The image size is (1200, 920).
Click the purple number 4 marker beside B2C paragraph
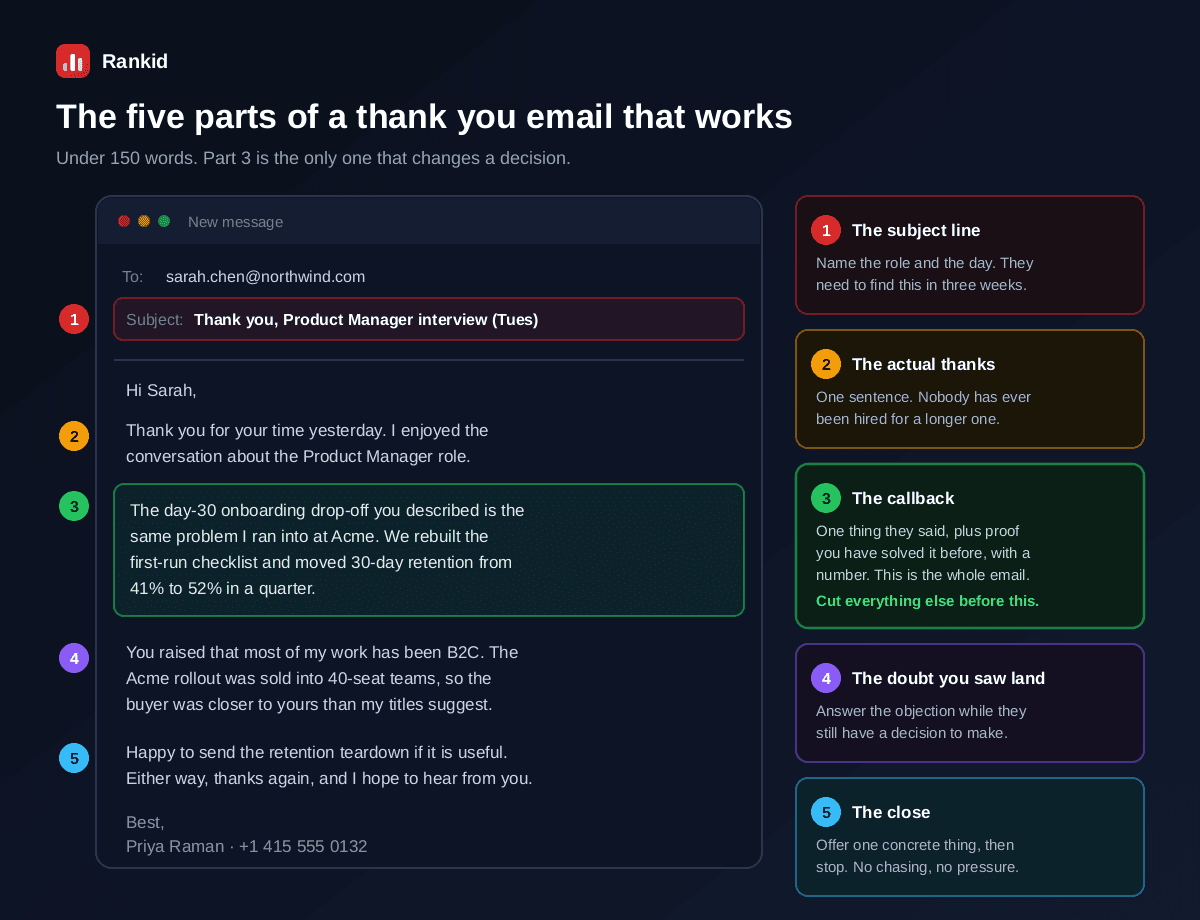[74, 658]
